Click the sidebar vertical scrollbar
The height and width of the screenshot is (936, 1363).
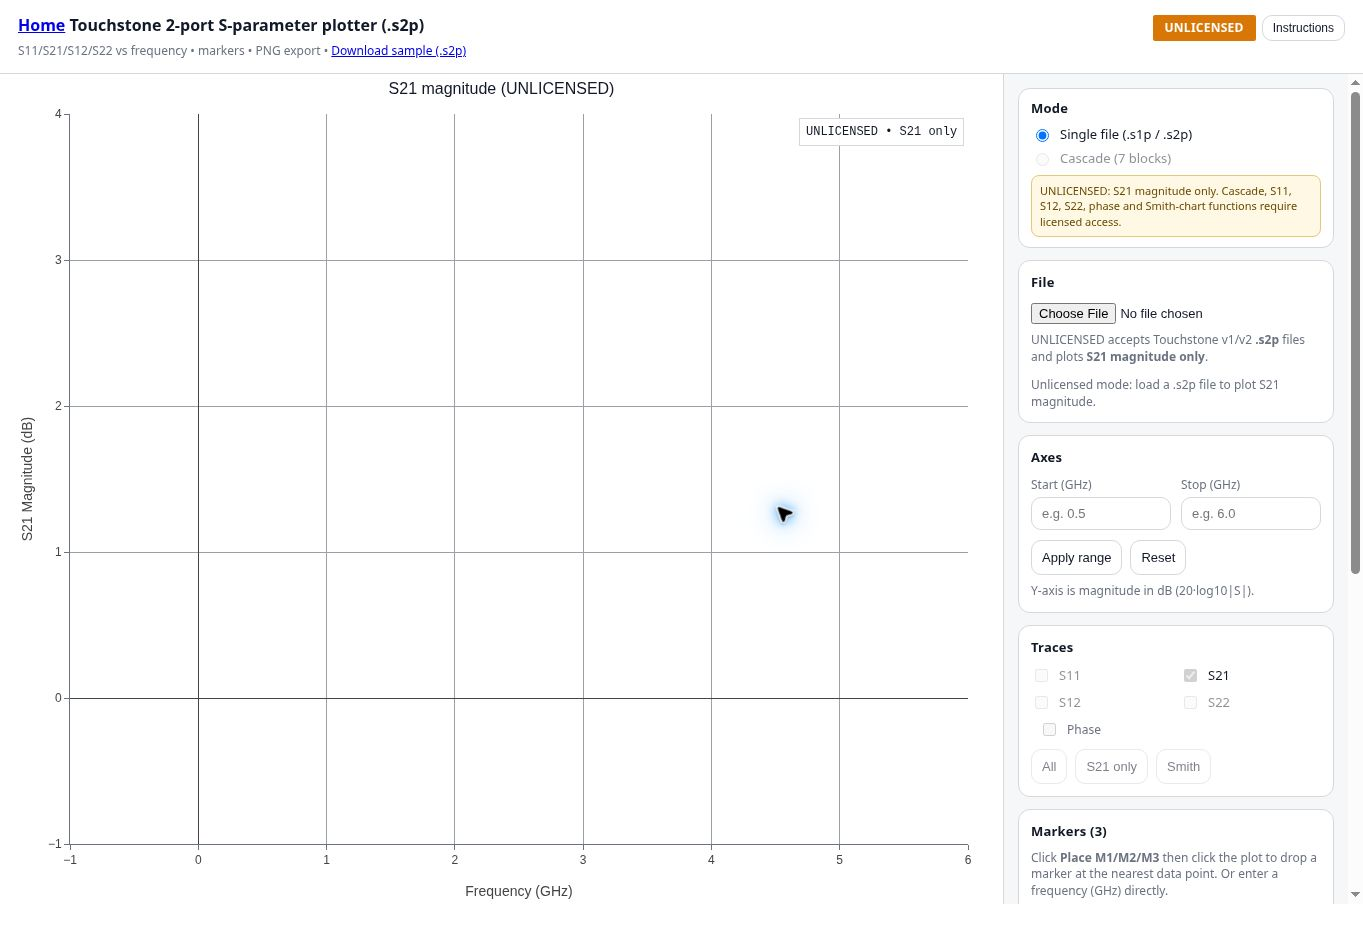pos(1356,333)
